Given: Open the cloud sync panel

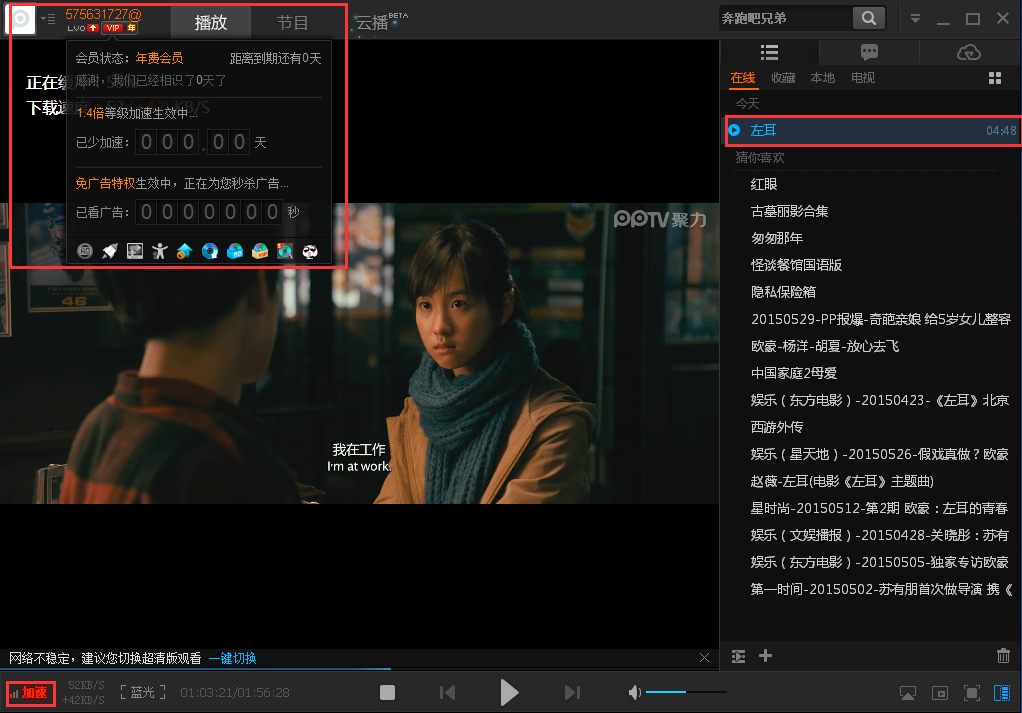Looking at the screenshot, I should pos(969,52).
